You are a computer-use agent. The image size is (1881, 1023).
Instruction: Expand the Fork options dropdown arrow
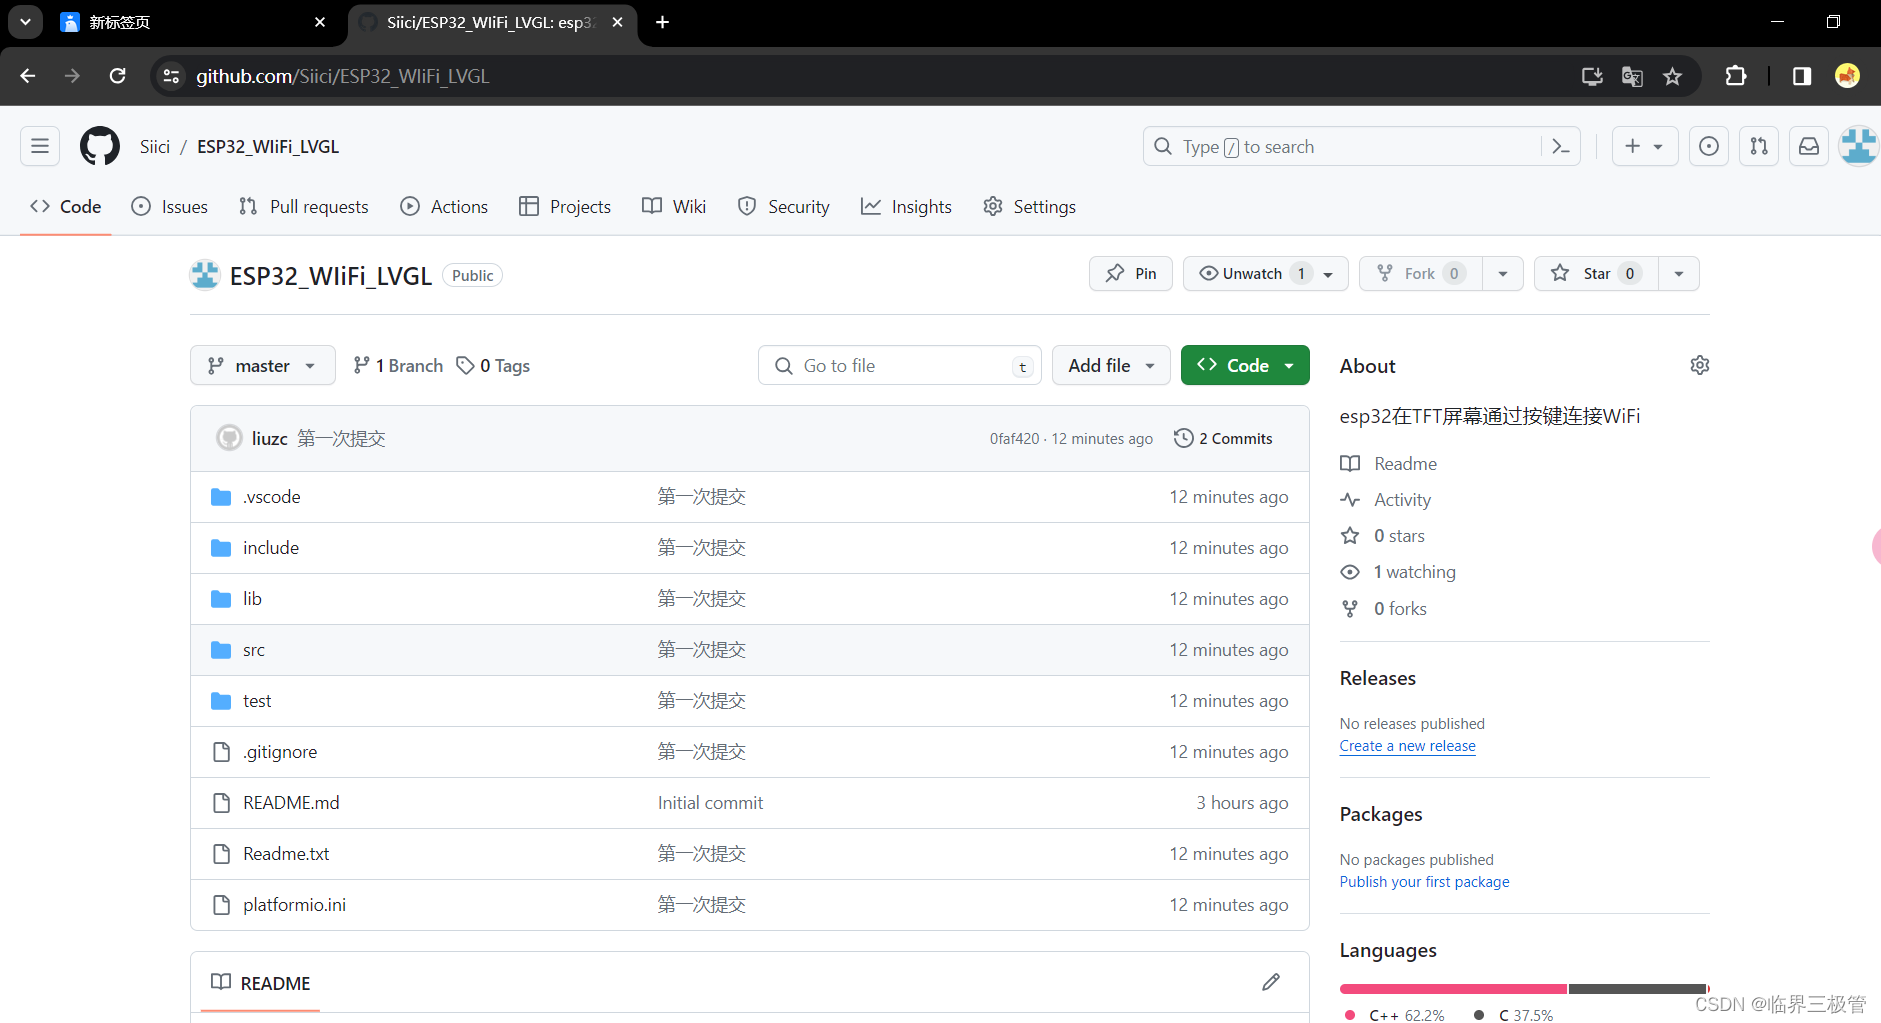[x=1503, y=274]
